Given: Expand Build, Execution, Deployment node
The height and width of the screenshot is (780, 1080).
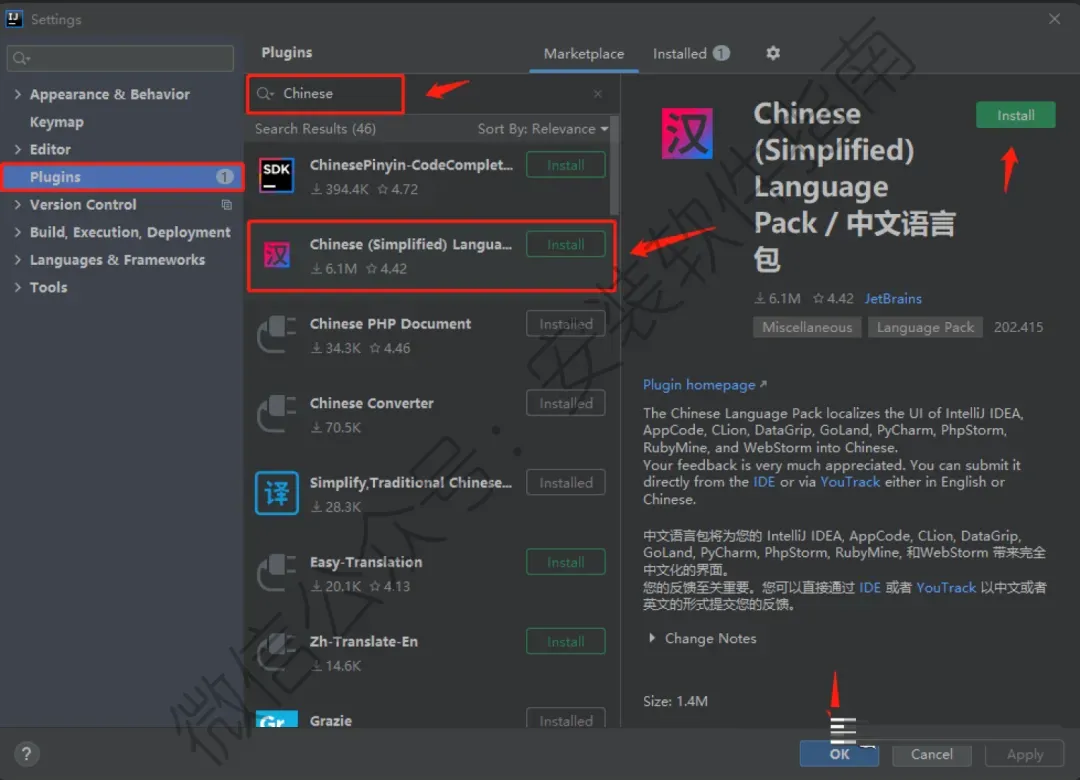Looking at the screenshot, I should click(x=18, y=232).
